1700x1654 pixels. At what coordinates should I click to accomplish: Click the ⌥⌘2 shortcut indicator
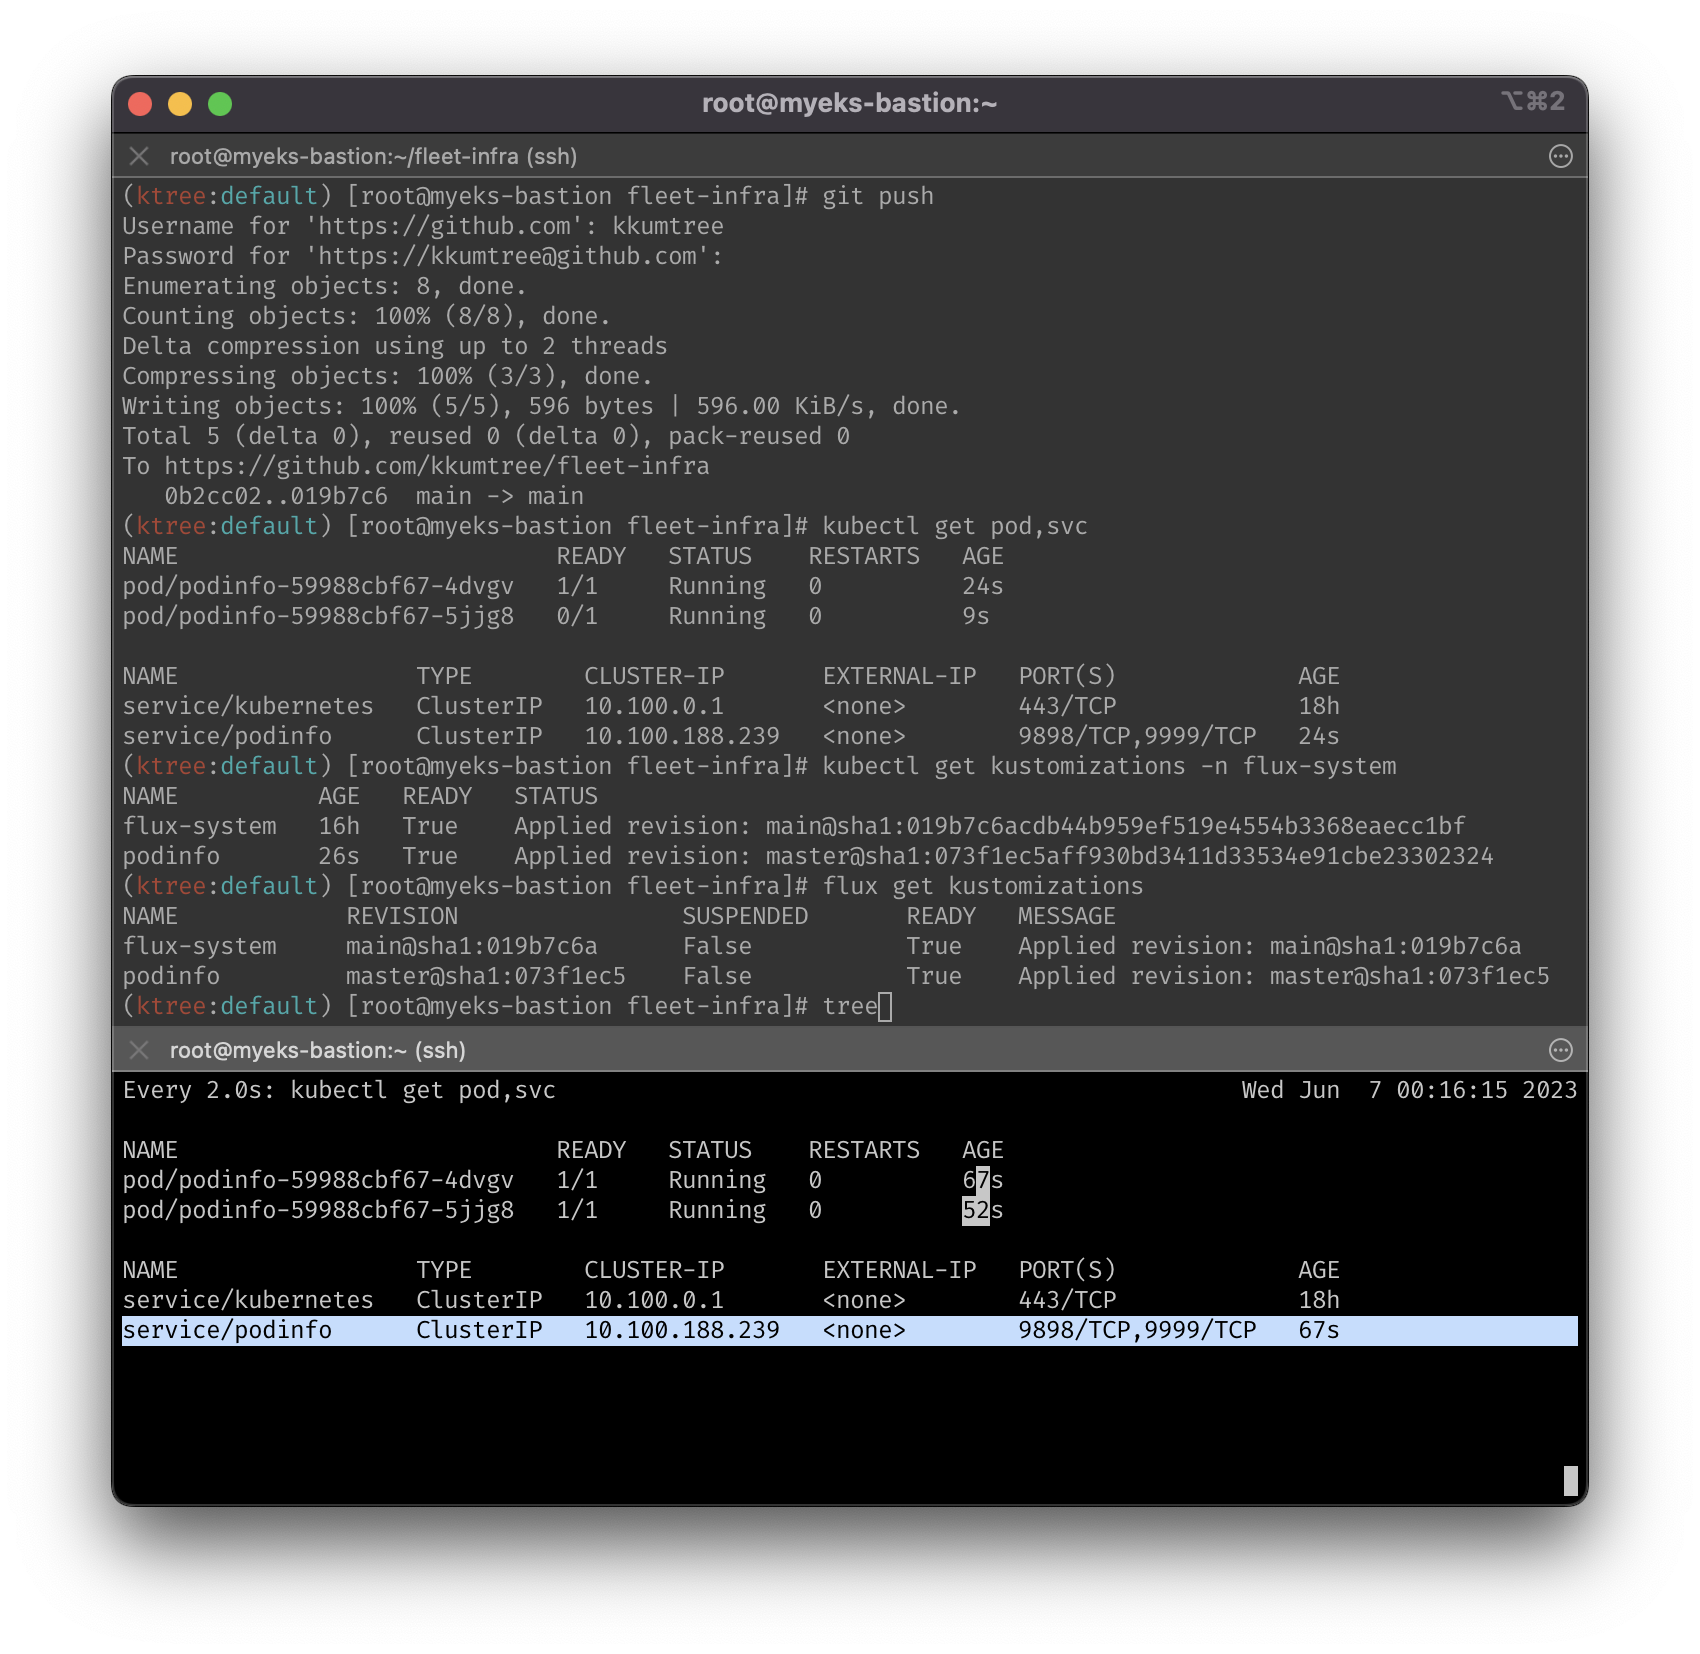coord(1532,101)
